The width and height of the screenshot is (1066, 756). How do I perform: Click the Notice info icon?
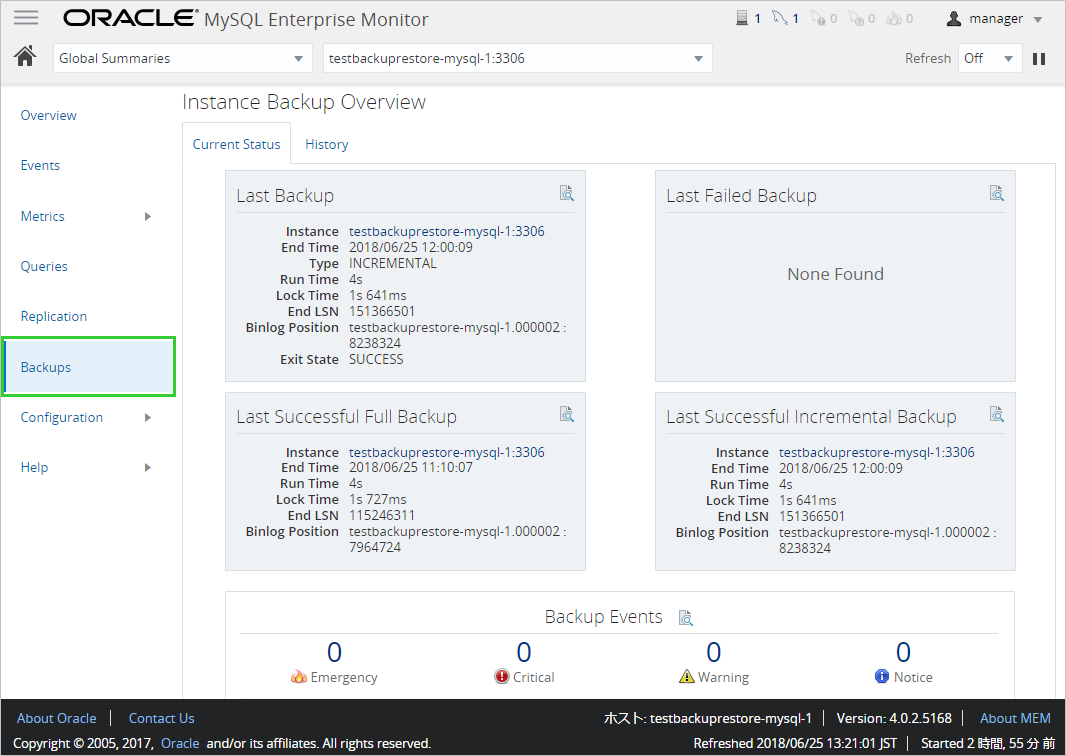882,676
